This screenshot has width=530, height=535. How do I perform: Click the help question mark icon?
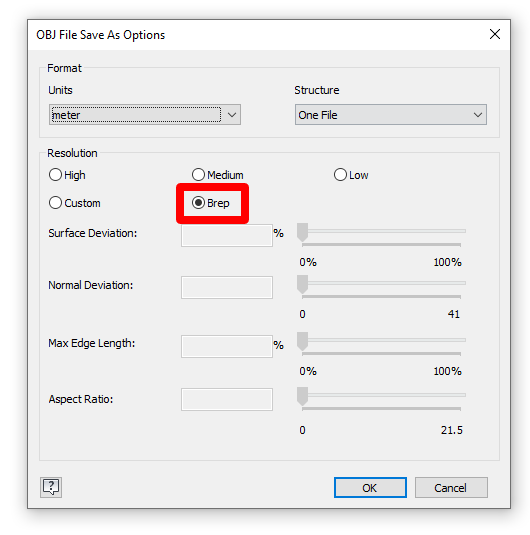(51, 487)
